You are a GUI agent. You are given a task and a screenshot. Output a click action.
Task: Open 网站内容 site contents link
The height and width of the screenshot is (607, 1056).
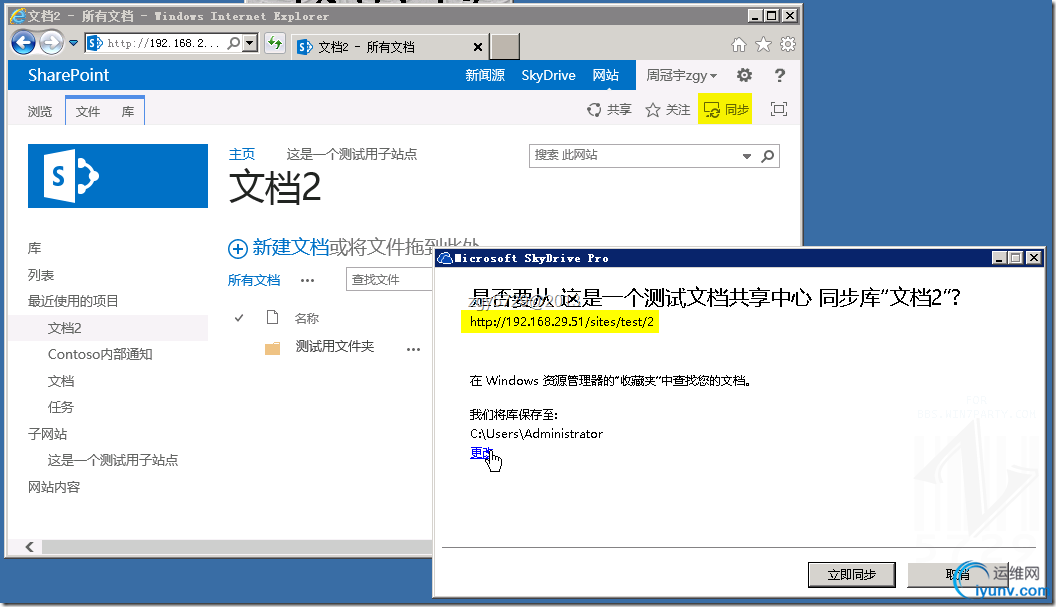point(54,487)
